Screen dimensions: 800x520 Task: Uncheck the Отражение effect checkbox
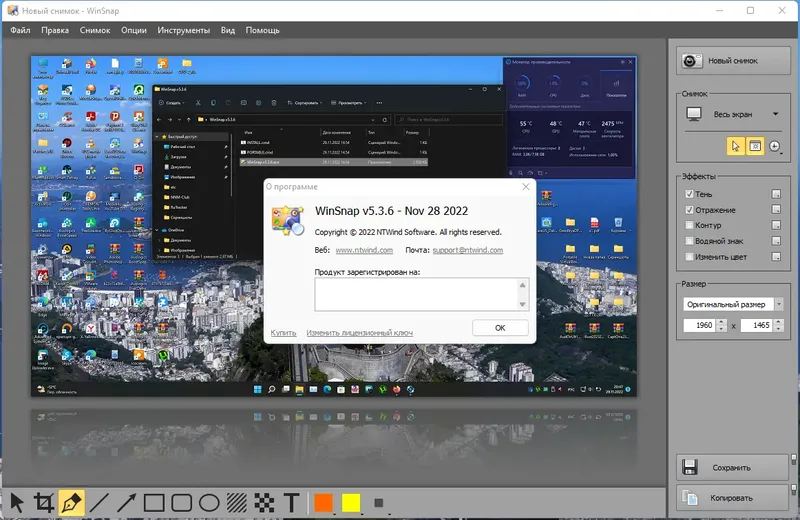[x=689, y=210]
